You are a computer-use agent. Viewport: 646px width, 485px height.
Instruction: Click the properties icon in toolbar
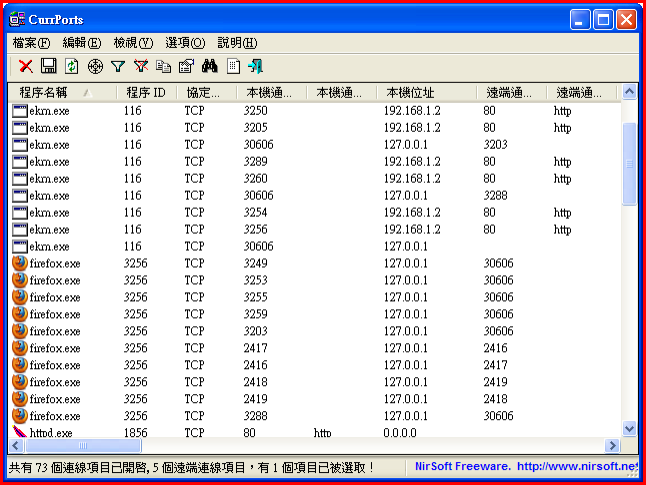[186, 66]
